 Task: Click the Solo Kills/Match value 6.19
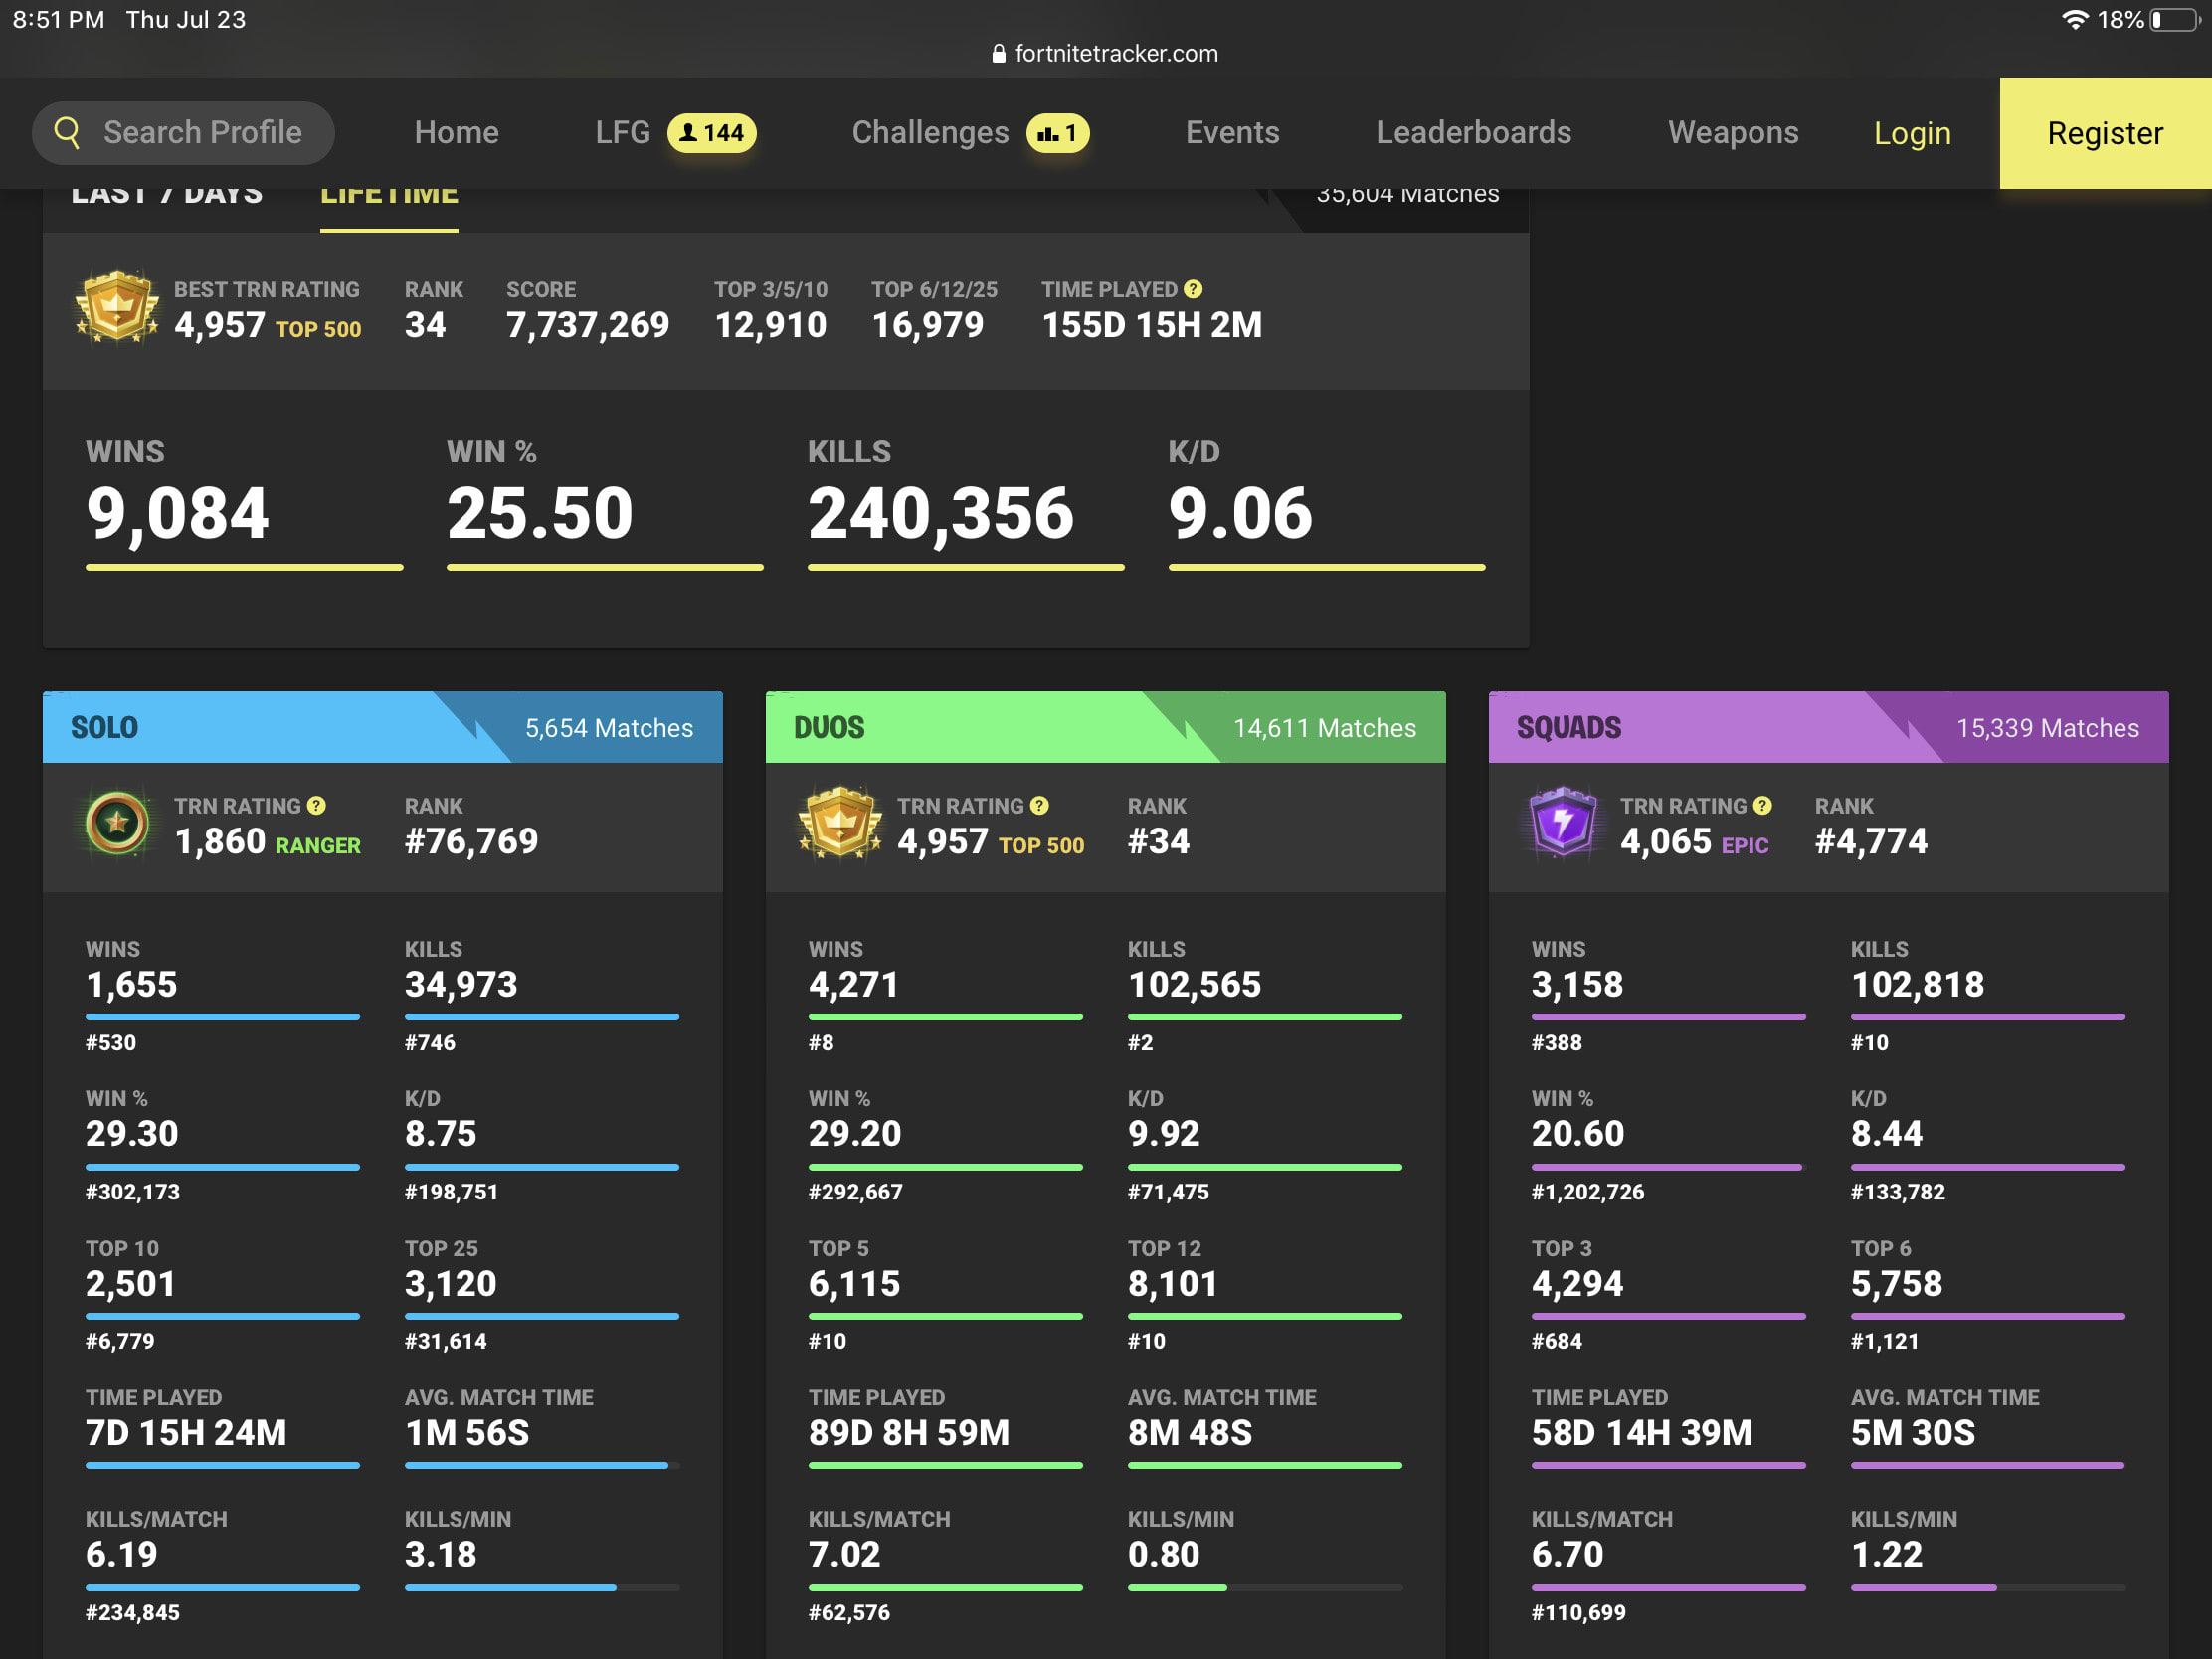[x=121, y=1554]
